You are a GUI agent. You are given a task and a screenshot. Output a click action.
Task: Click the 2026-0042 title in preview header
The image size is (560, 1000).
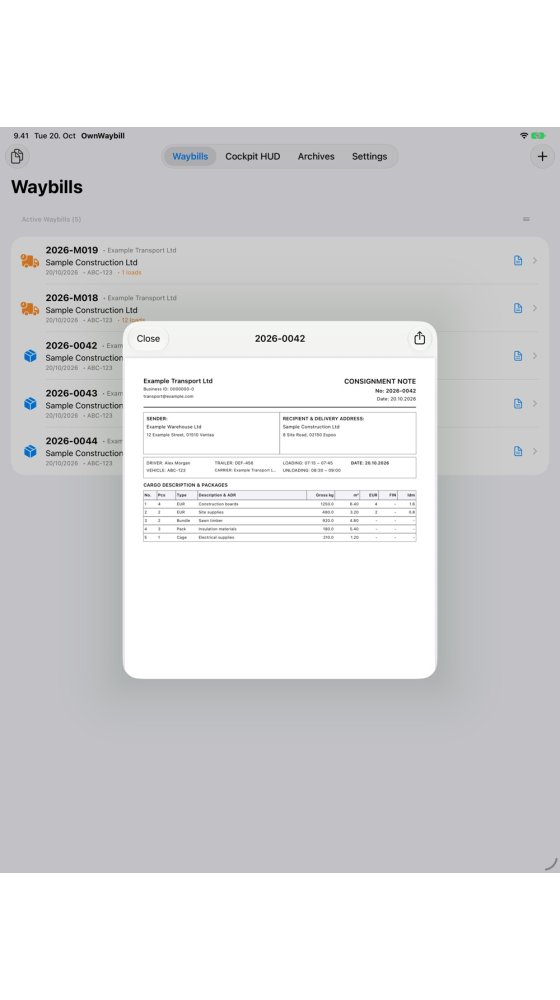point(279,339)
